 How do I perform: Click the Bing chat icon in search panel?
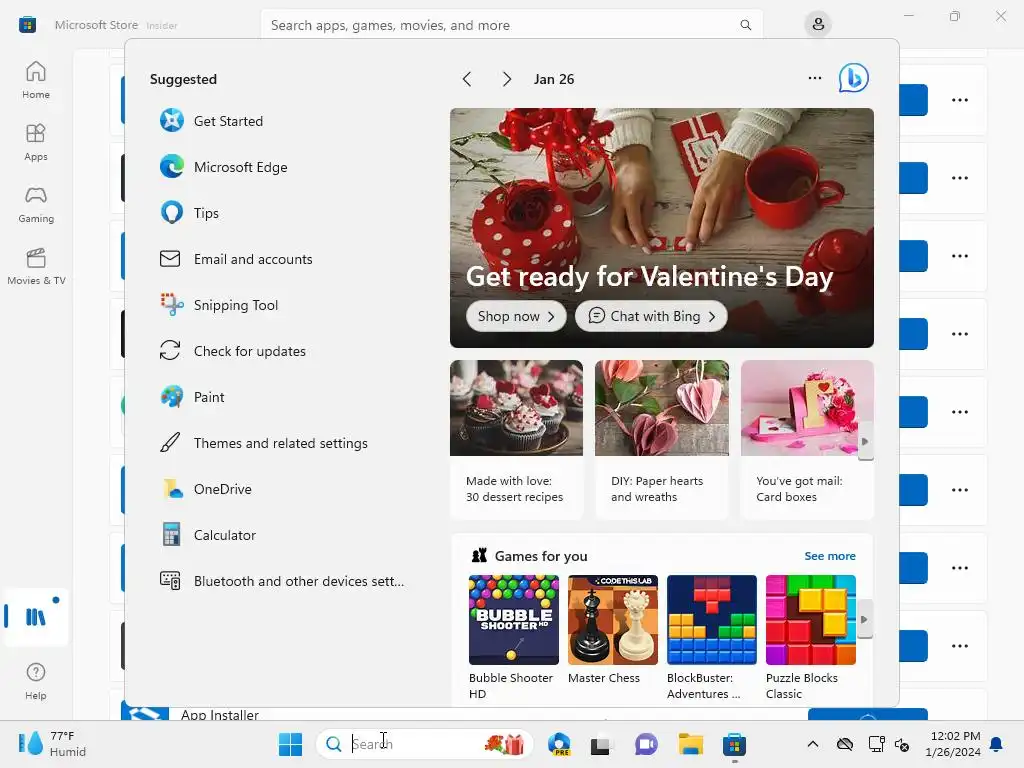[x=854, y=78]
